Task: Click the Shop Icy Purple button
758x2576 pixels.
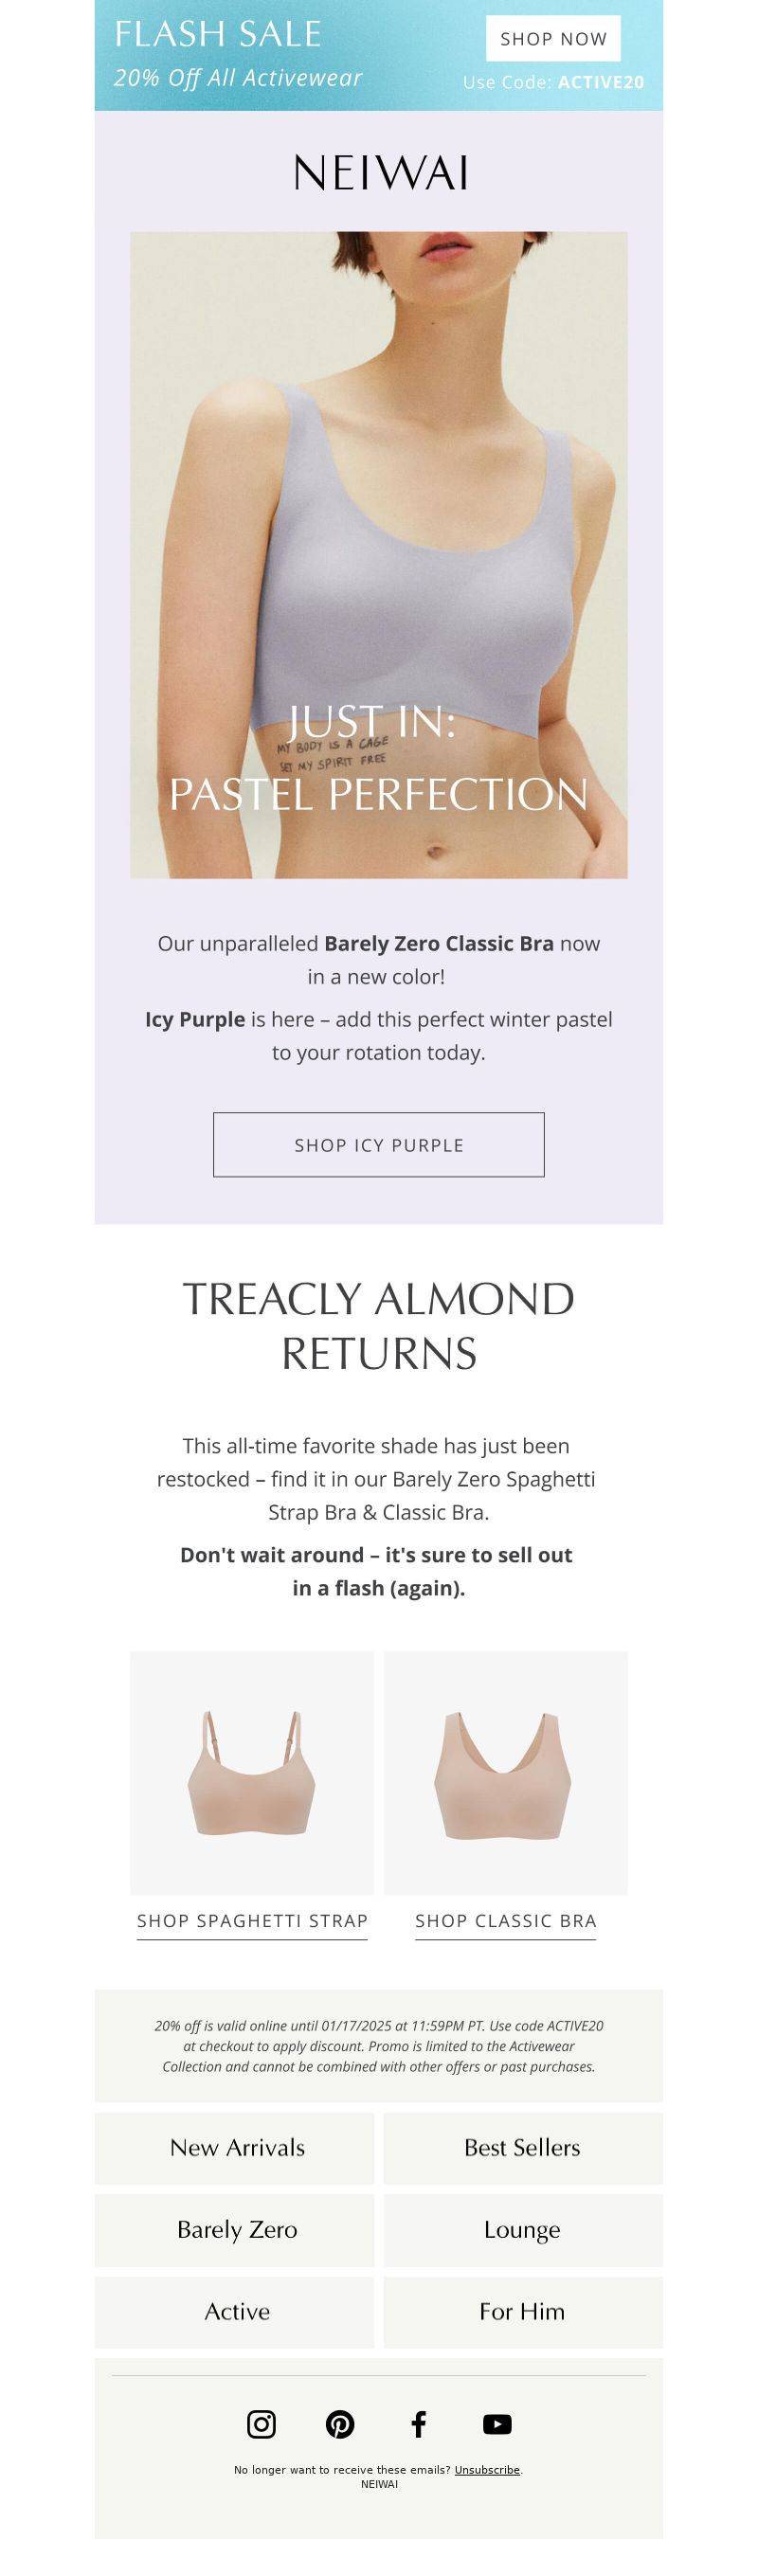Action: tap(379, 1144)
